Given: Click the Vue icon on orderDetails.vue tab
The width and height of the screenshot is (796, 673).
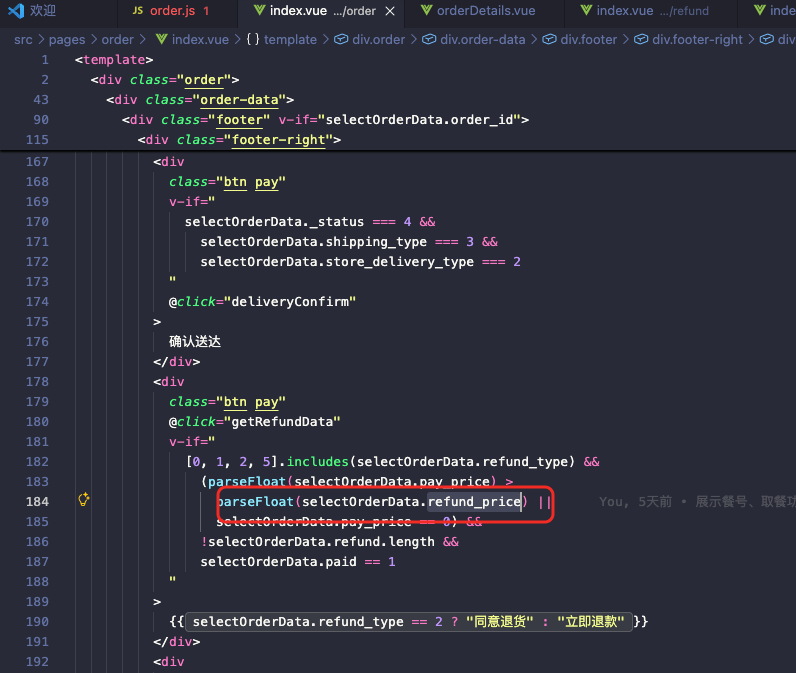Looking at the screenshot, I should 427,11.
